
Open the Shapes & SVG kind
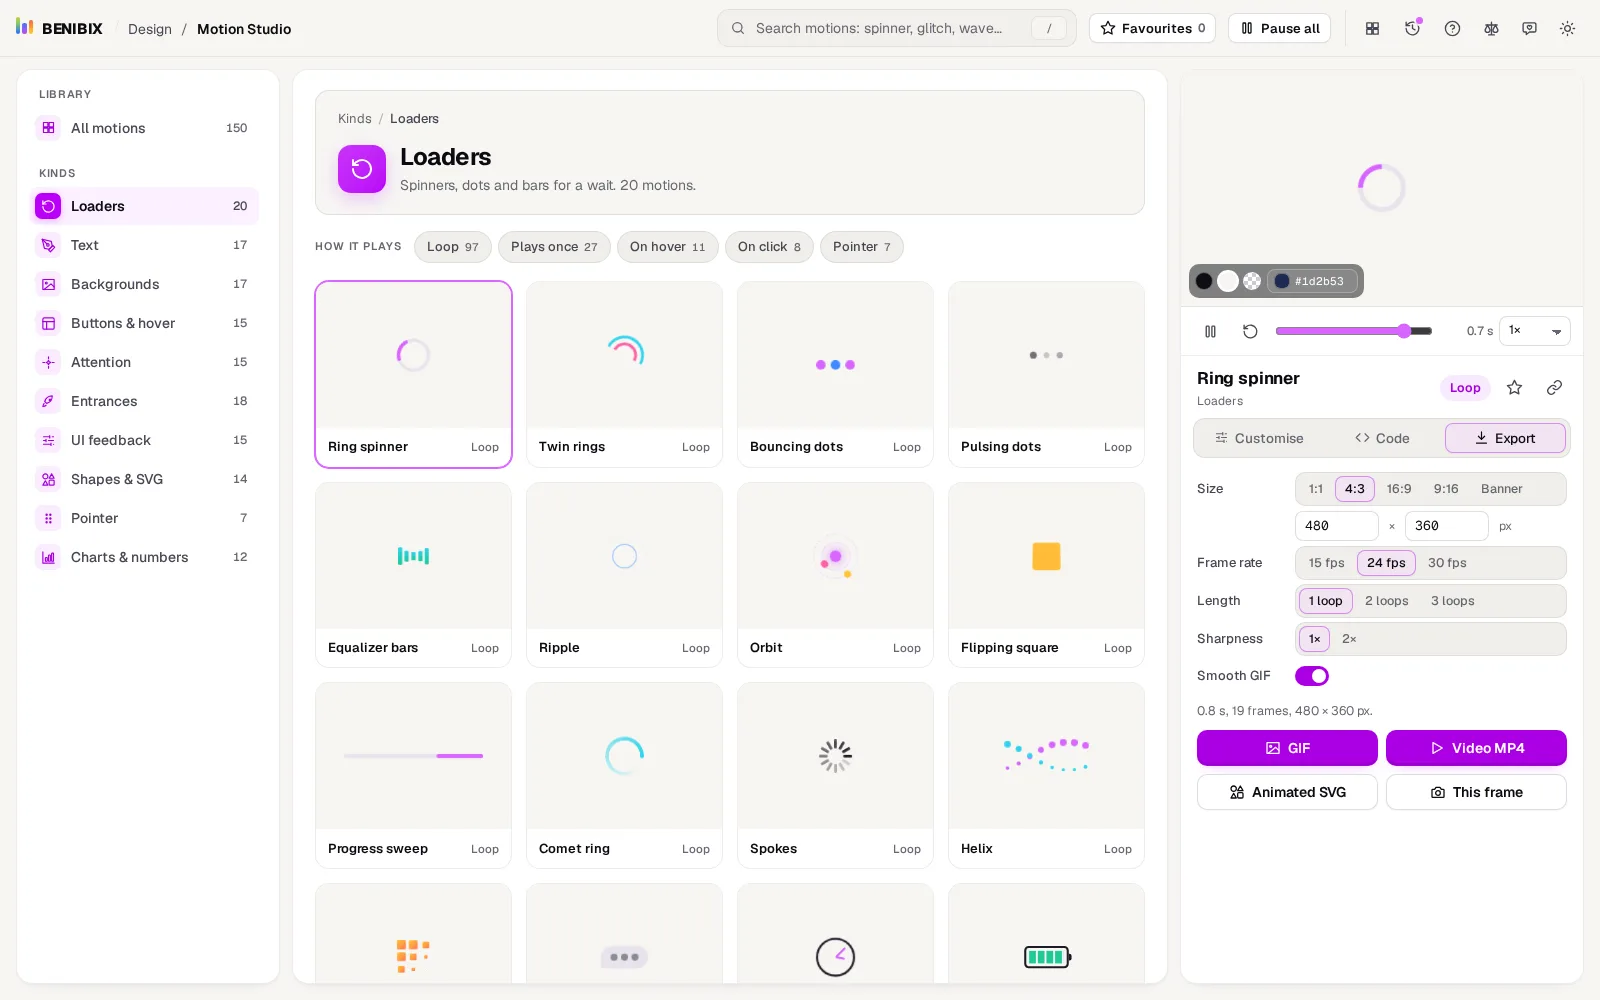pyautogui.click(x=145, y=479)
